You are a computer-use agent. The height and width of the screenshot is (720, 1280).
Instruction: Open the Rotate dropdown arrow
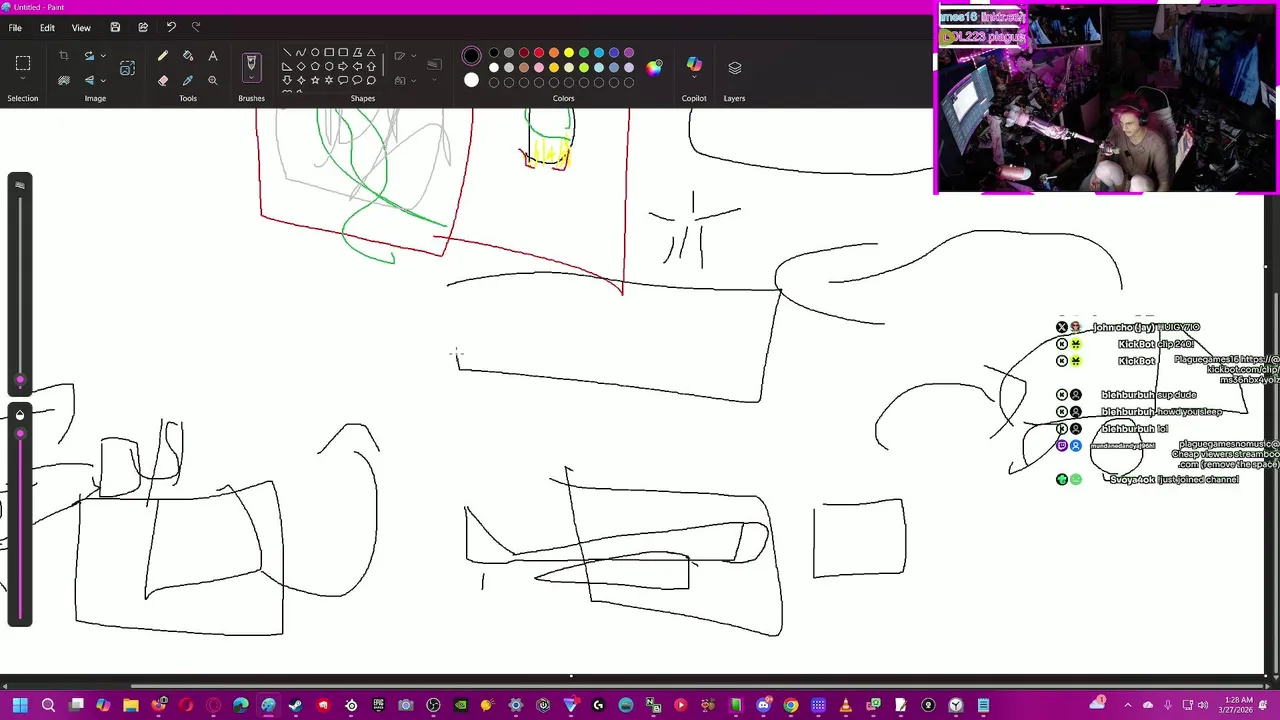pyautogui.click(x=103, y=56)
